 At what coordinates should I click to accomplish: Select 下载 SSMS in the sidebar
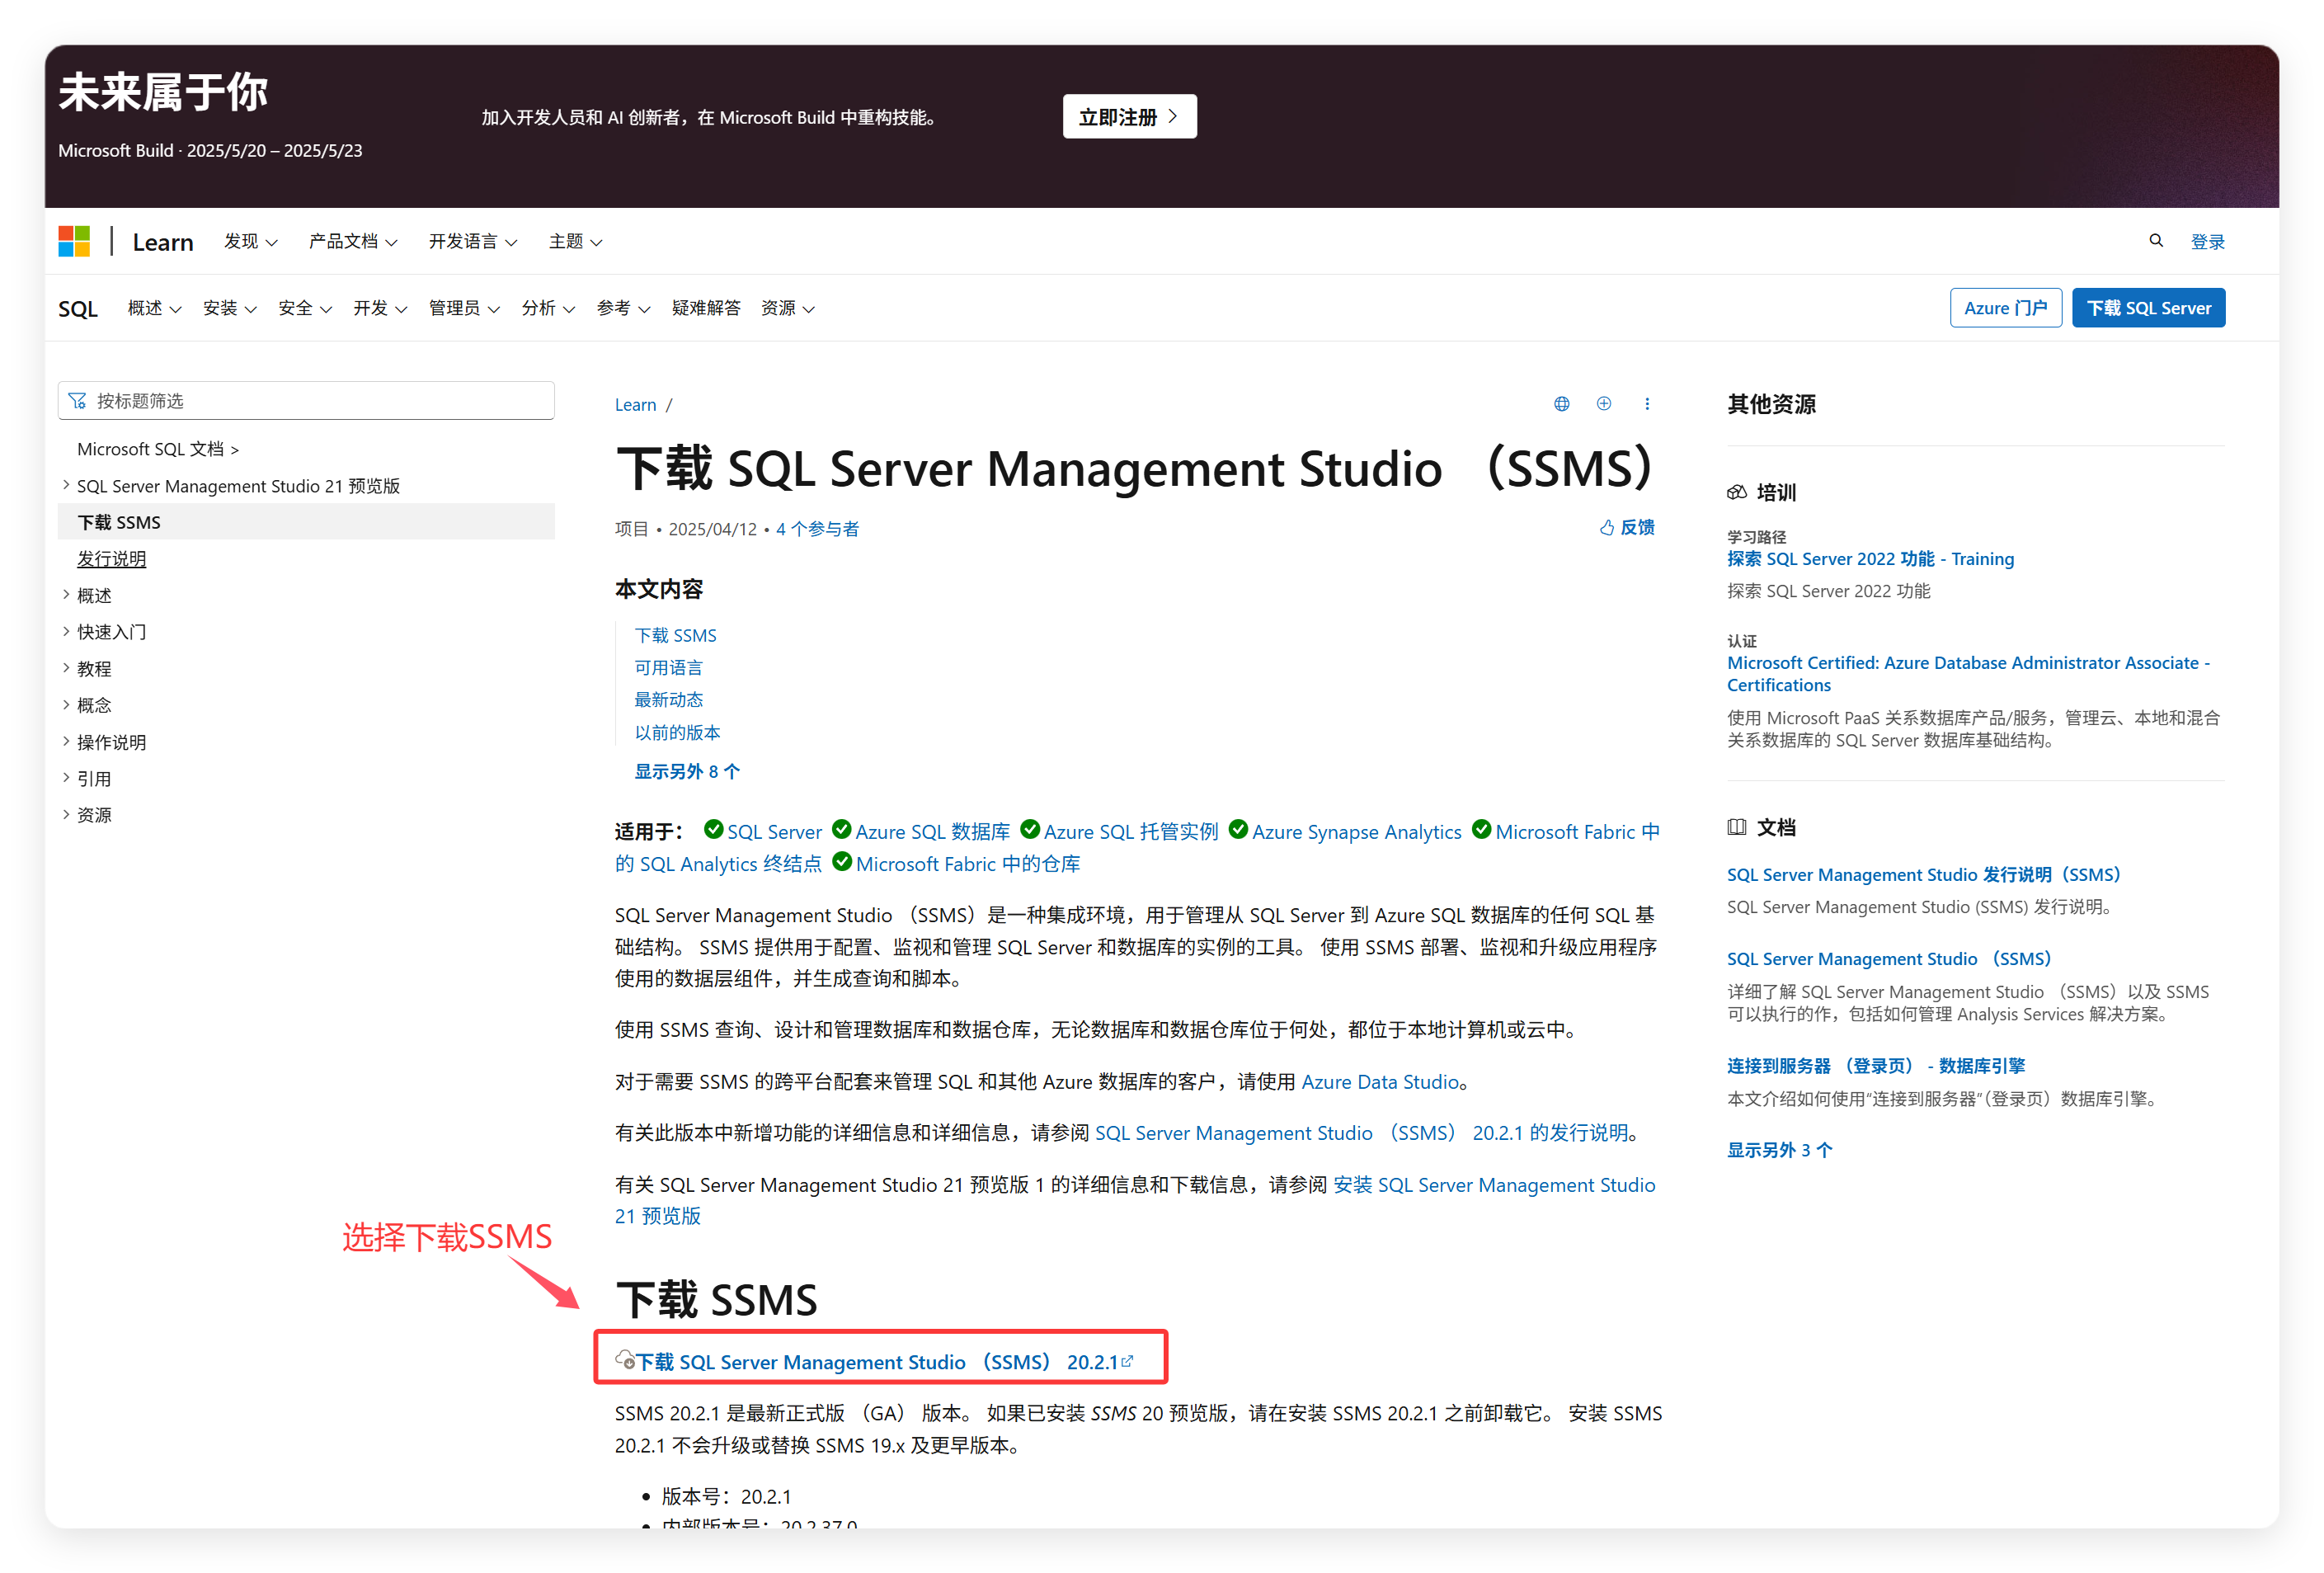click(306, 522)
